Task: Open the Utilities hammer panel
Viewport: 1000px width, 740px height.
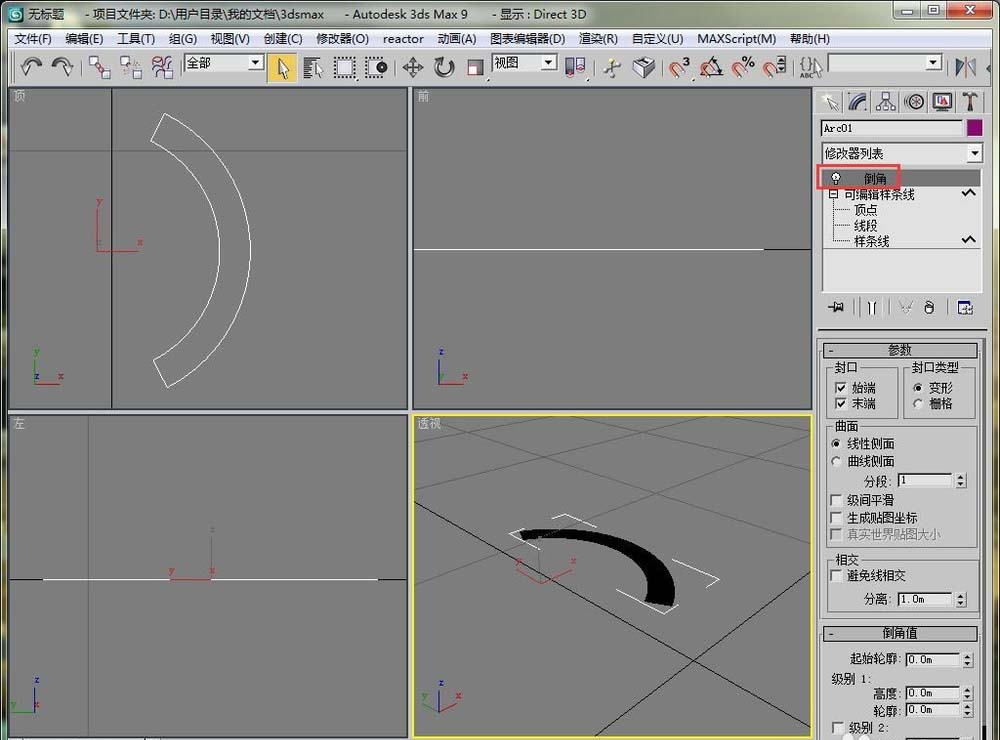Action: [969, 102]
